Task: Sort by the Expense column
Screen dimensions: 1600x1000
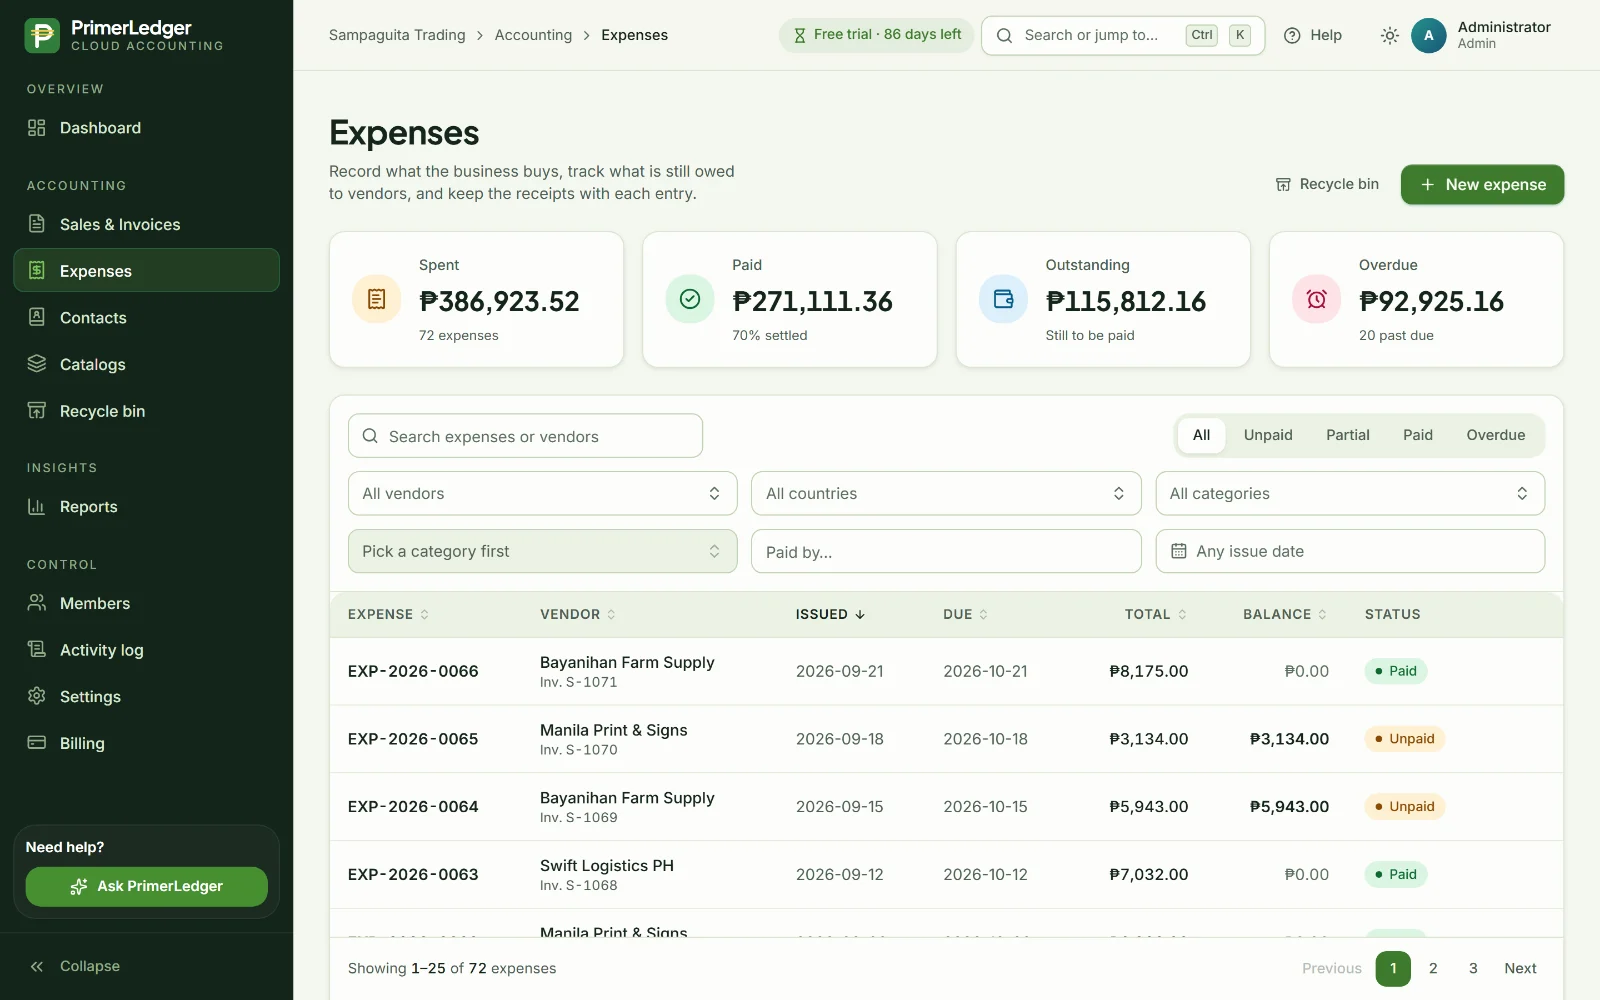Action: [388, 614]
